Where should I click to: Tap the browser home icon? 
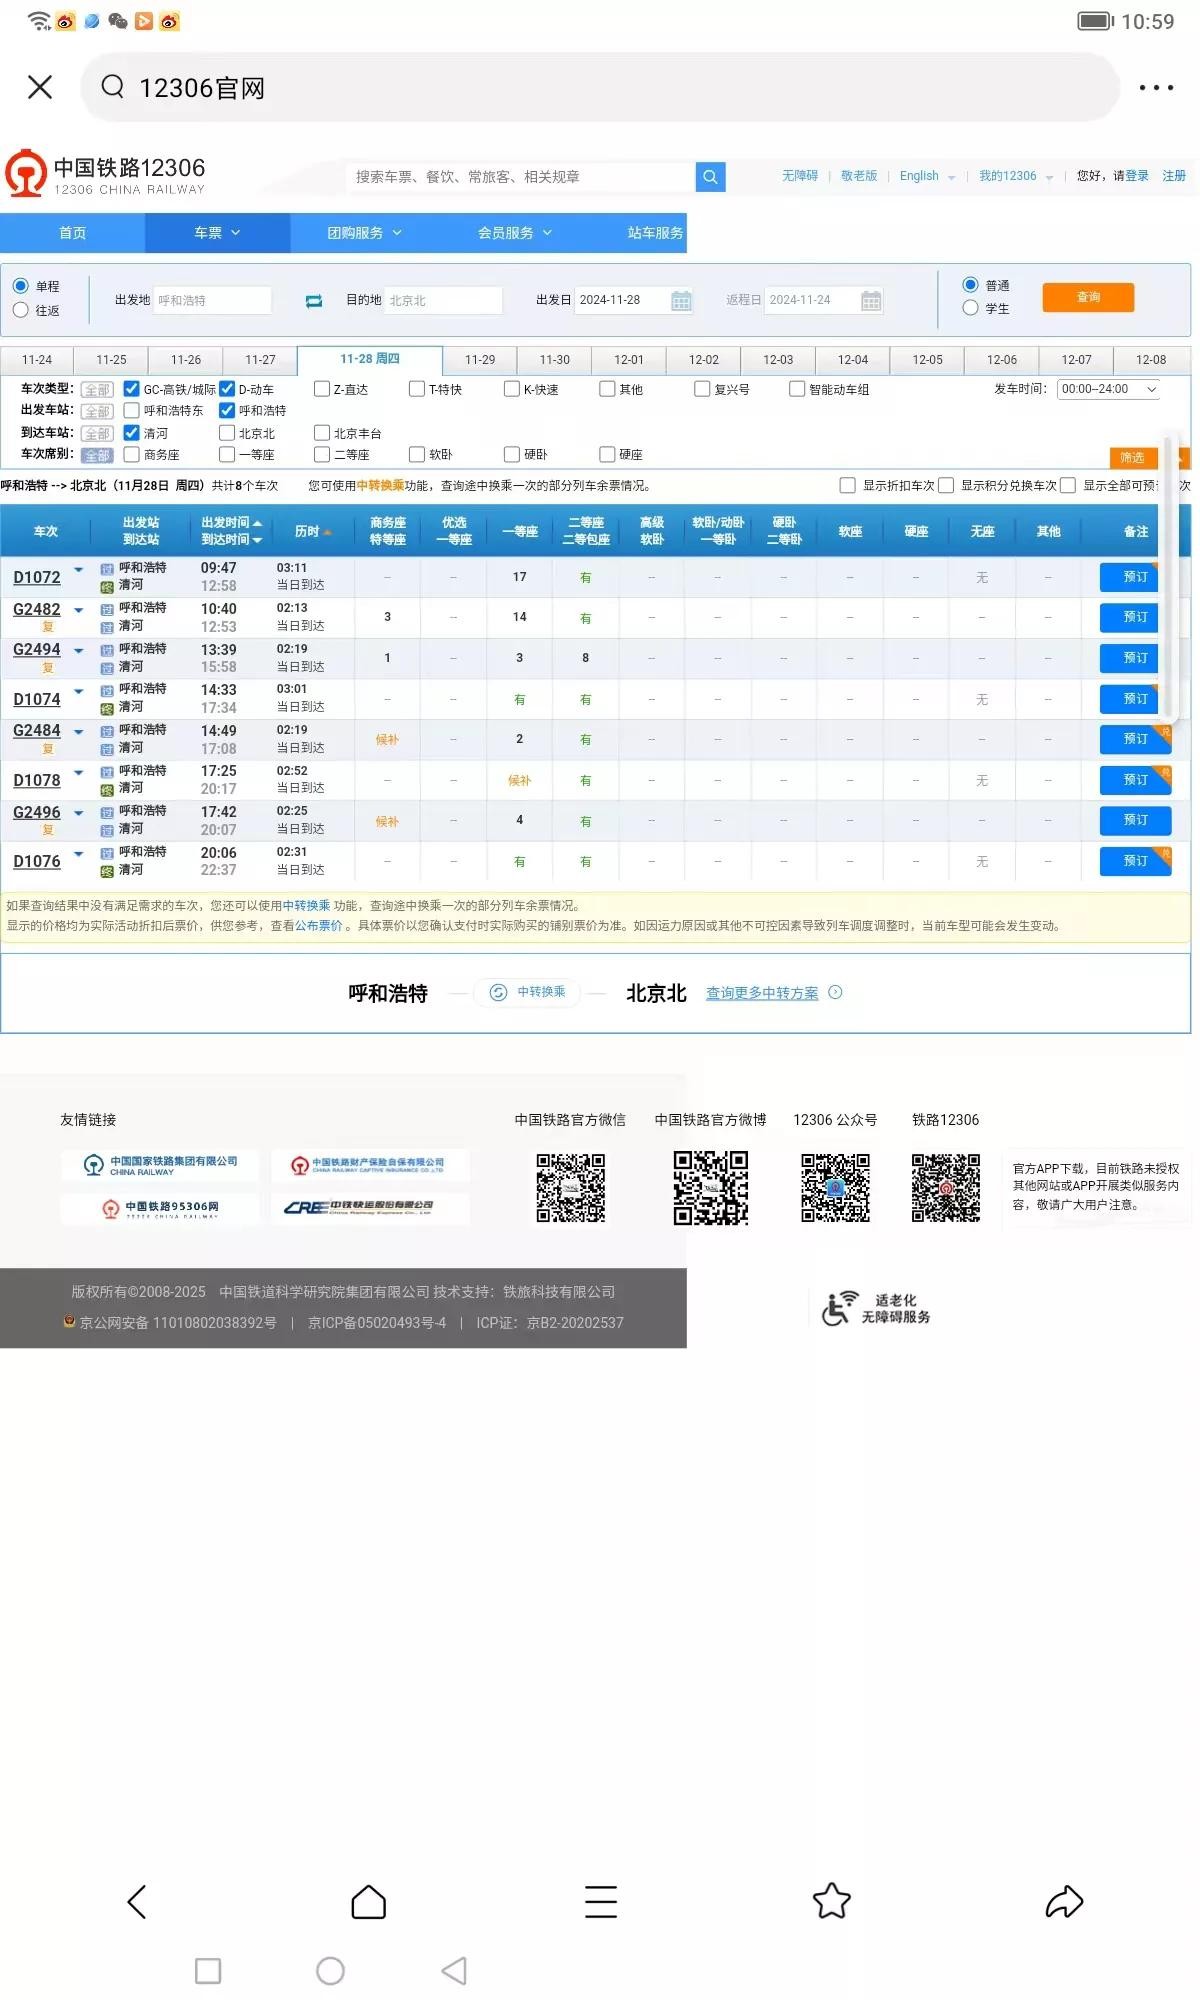[368, 1901]
